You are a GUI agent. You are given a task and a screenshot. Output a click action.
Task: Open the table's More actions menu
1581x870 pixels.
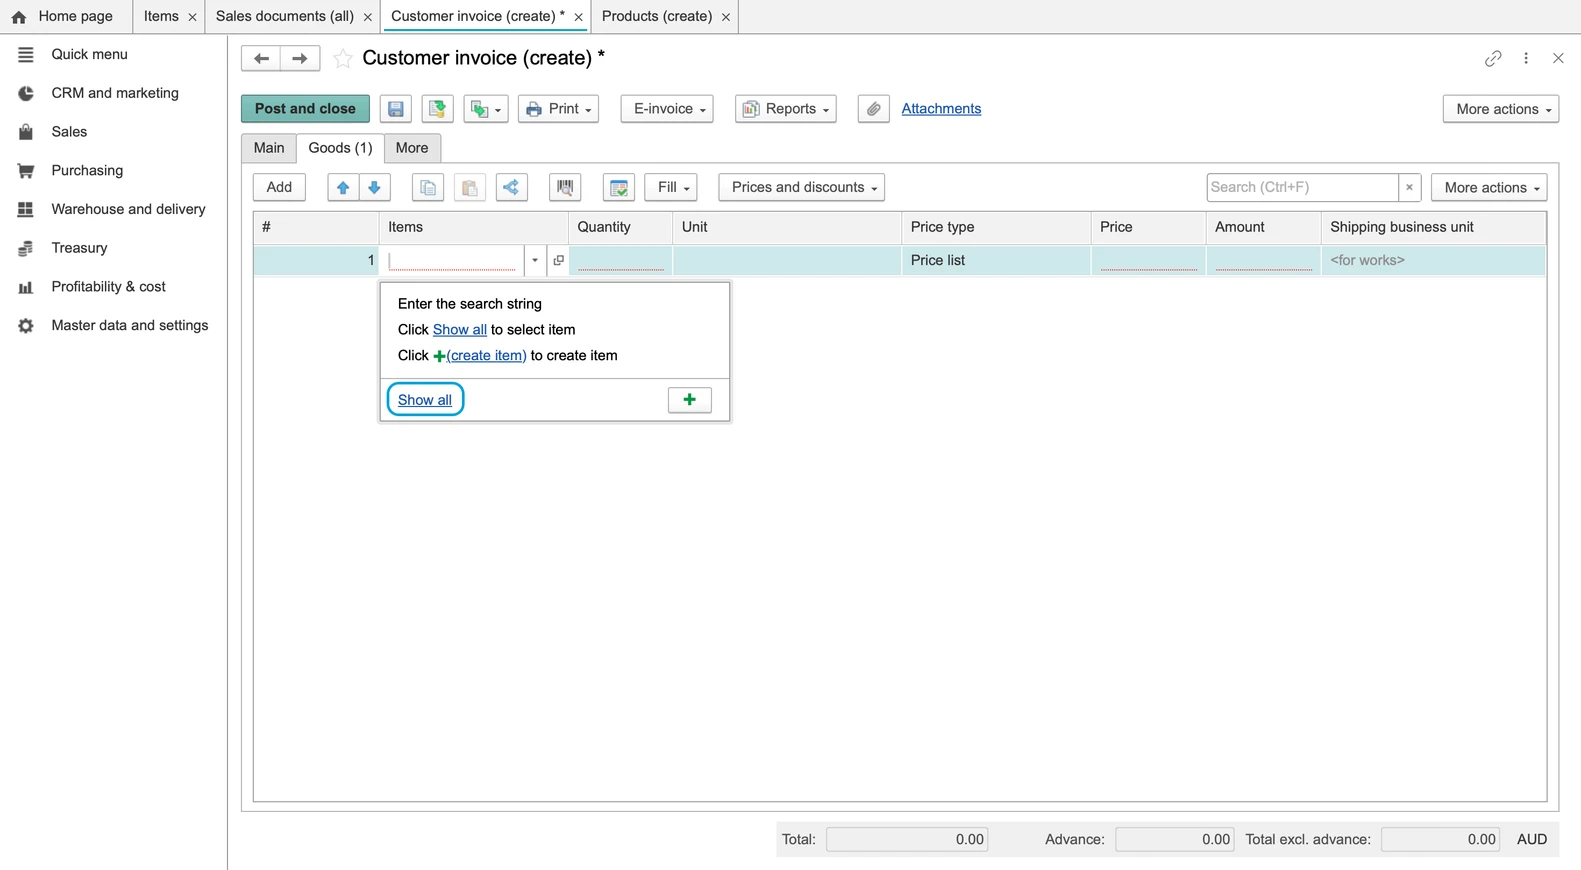pyautogui.click(x=1489, y=188)
